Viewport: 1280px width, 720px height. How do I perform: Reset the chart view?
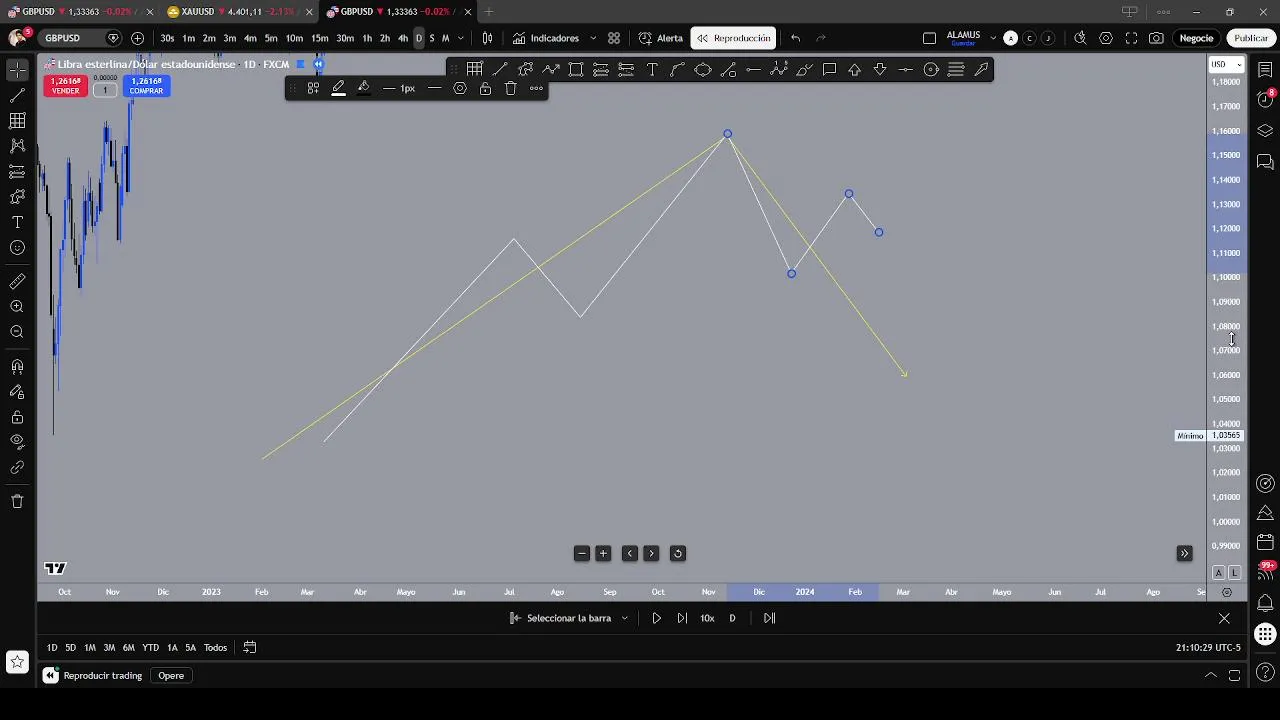677,553
